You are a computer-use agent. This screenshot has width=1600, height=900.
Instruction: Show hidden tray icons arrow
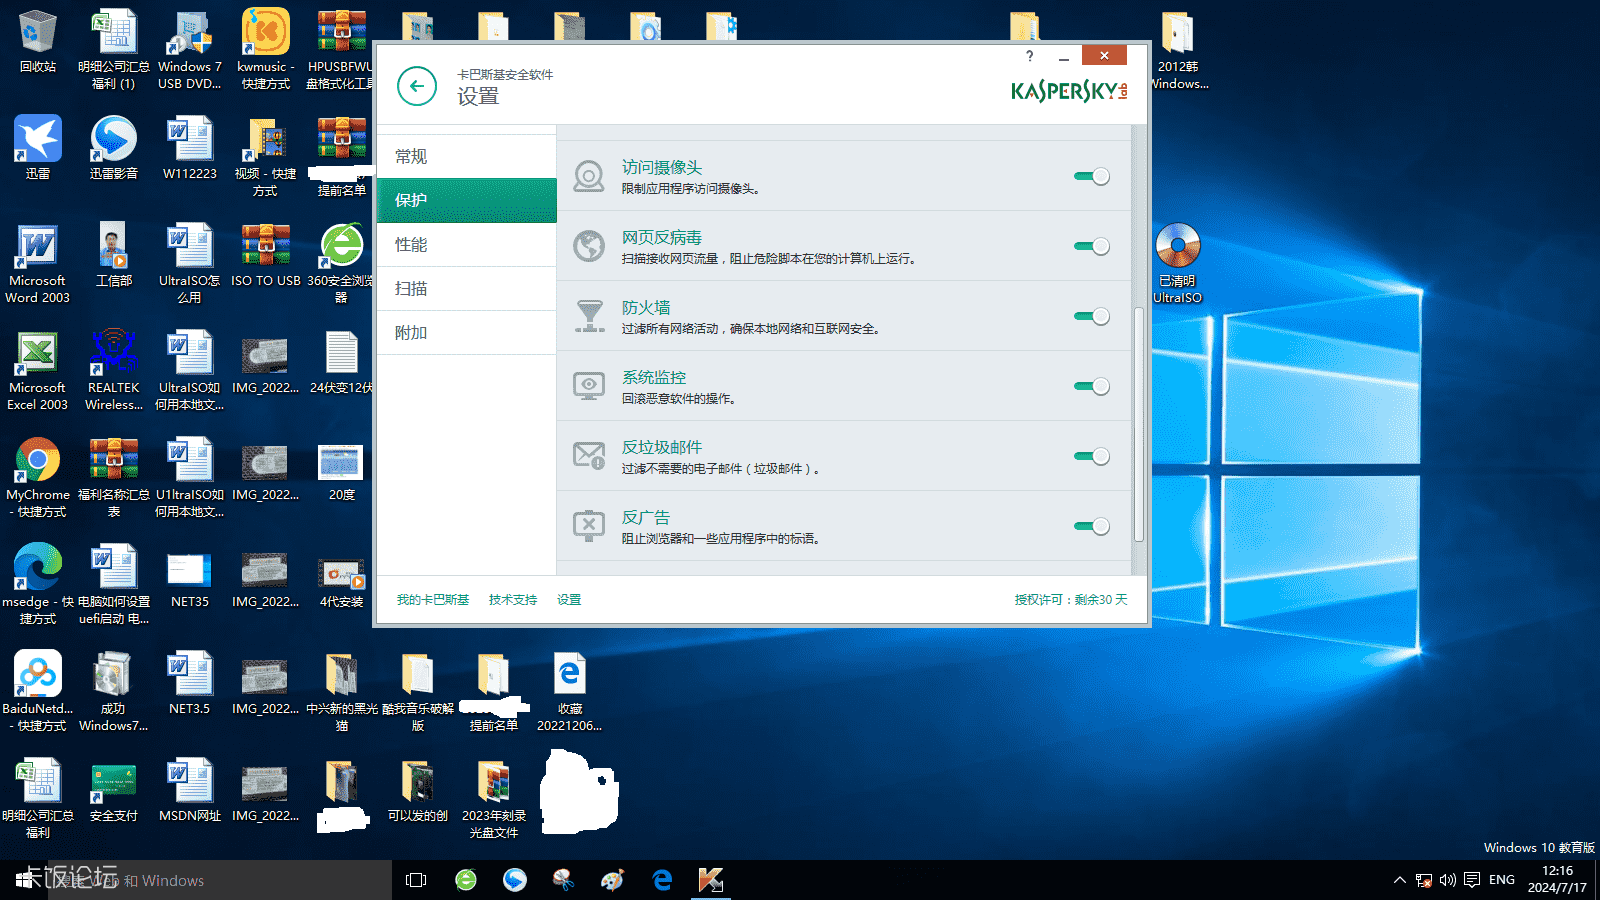click(1399, 880)
